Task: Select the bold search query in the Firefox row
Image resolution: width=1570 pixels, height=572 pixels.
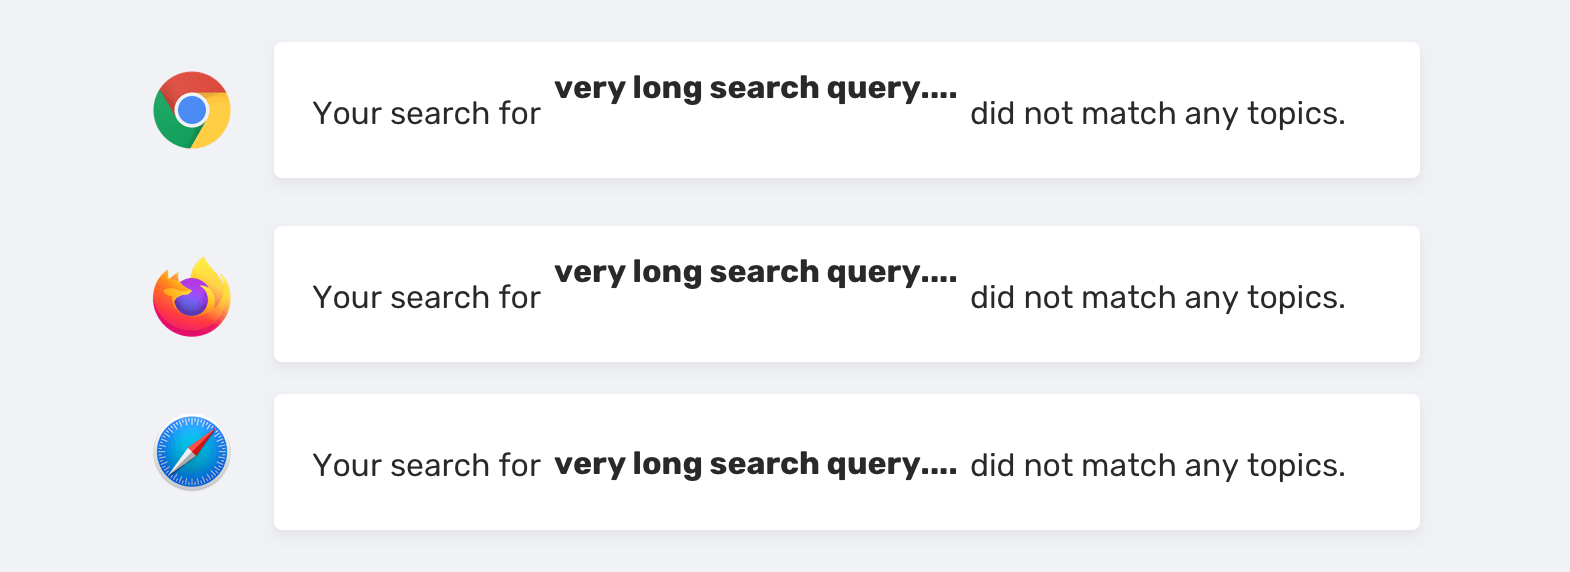Action: 755,272
